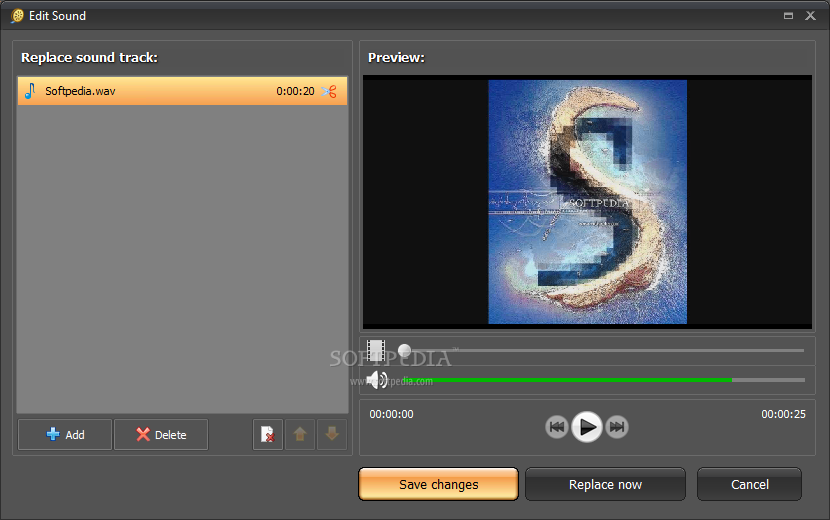Viewport: 830px width, 520px height.
Task: Move the track up with the up arrow
Action: 300,435
